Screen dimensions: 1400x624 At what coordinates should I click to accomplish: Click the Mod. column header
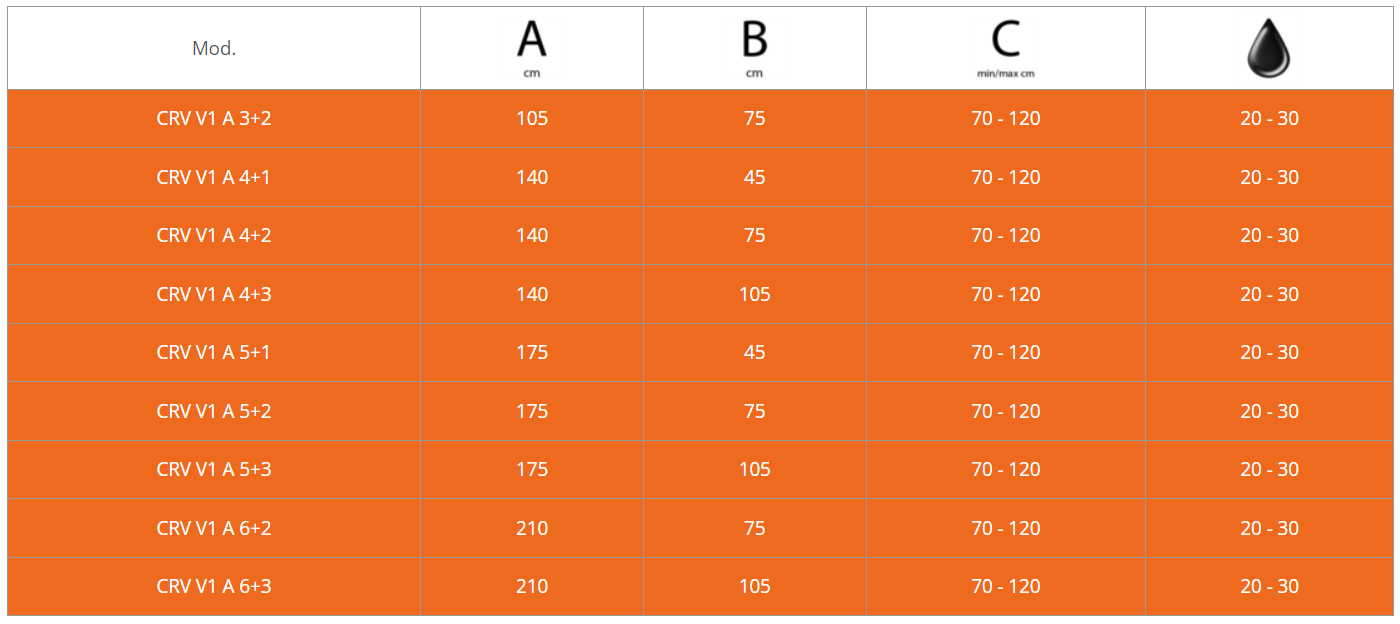[214, 48]
